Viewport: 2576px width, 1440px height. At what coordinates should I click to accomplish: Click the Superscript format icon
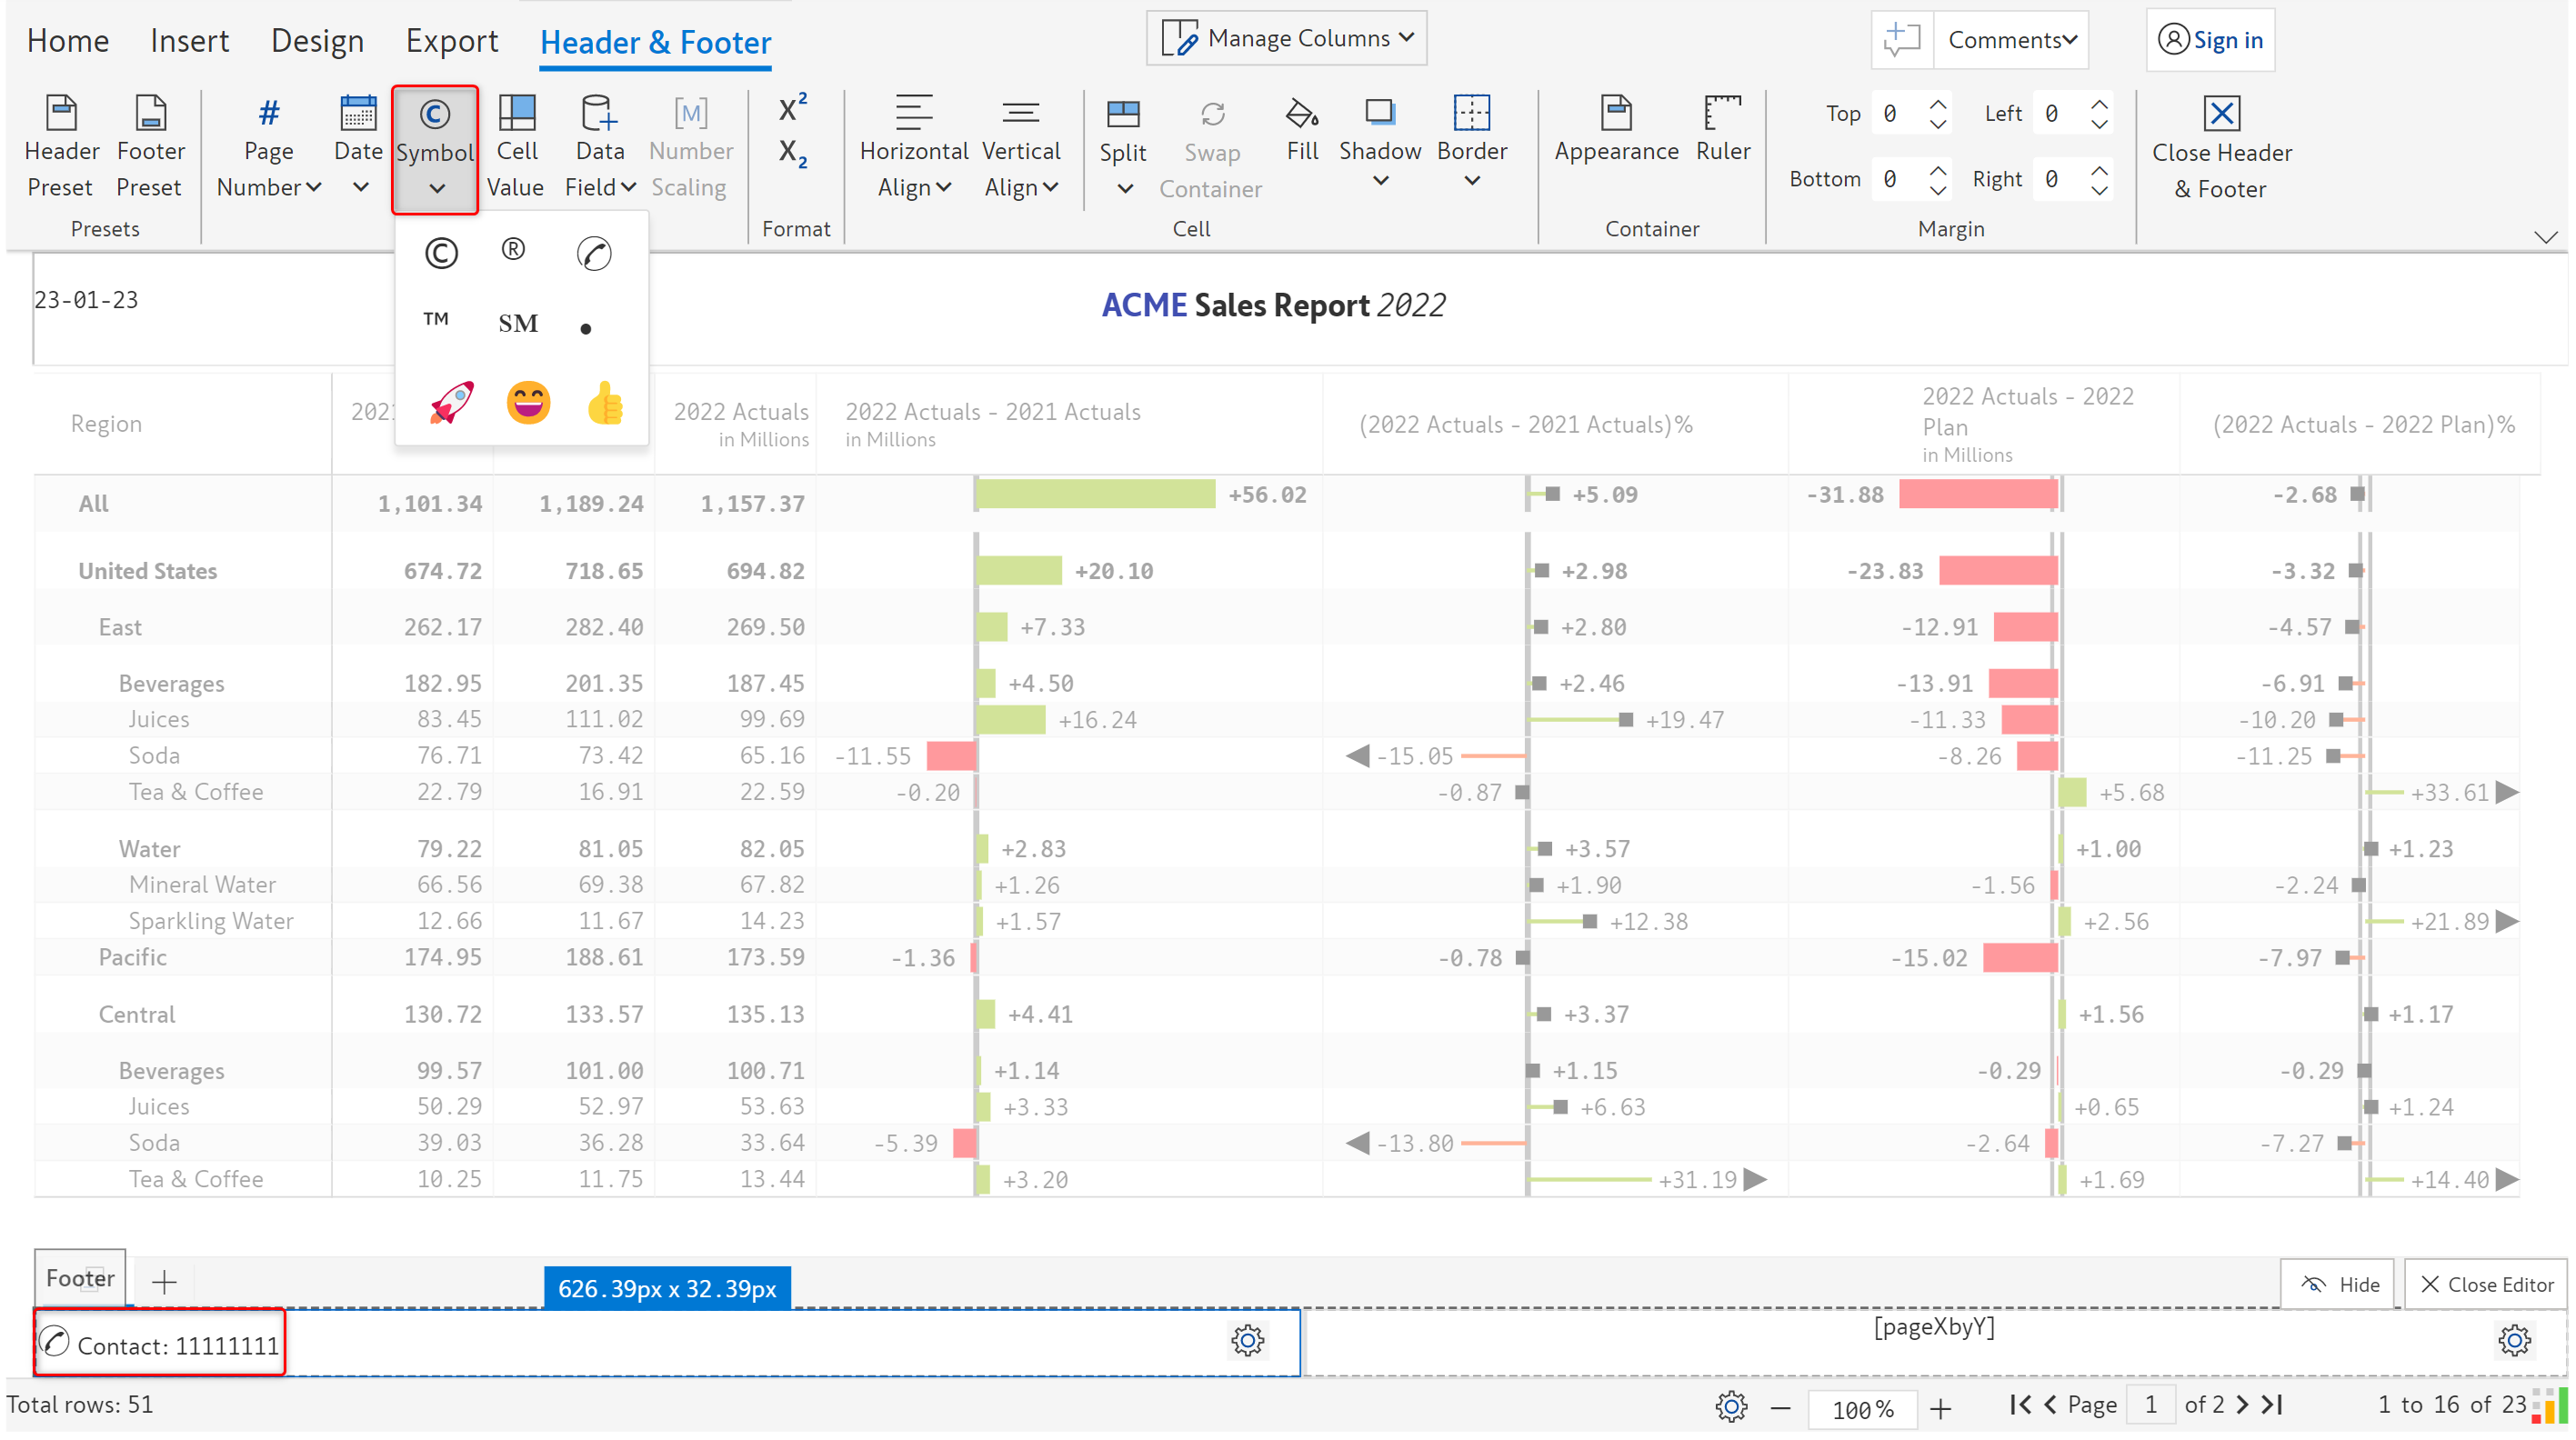[x=792, y=108]
